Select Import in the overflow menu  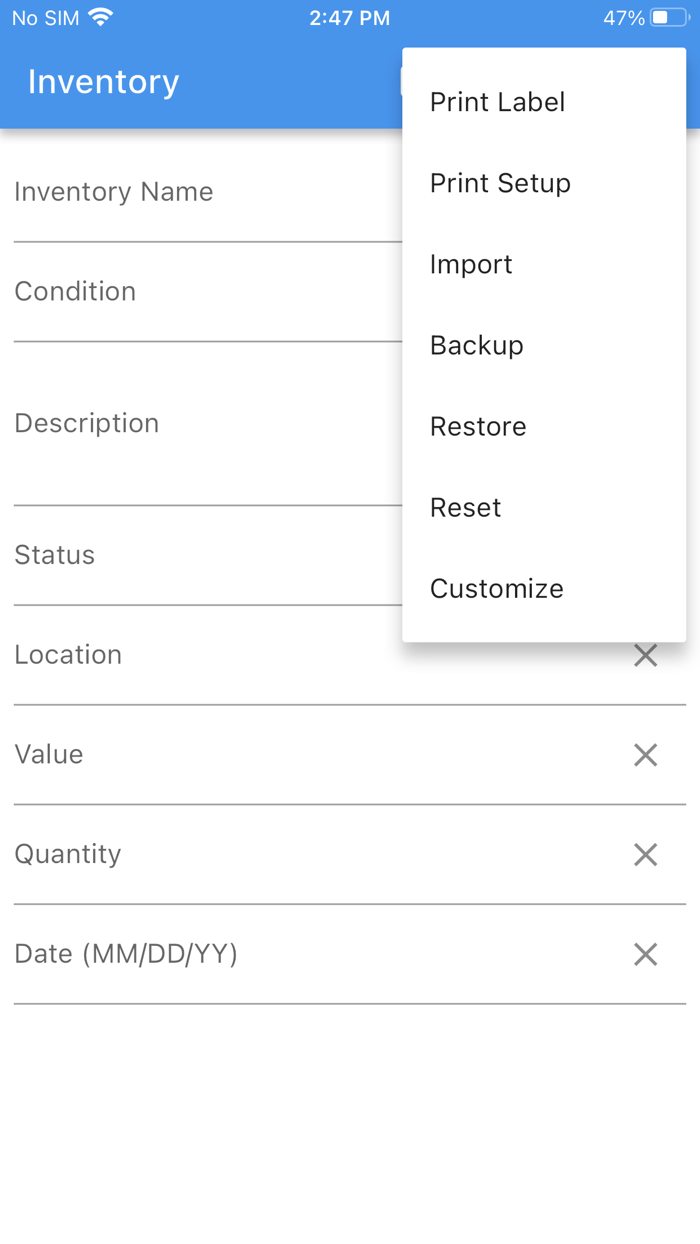[x=471, y=264]
